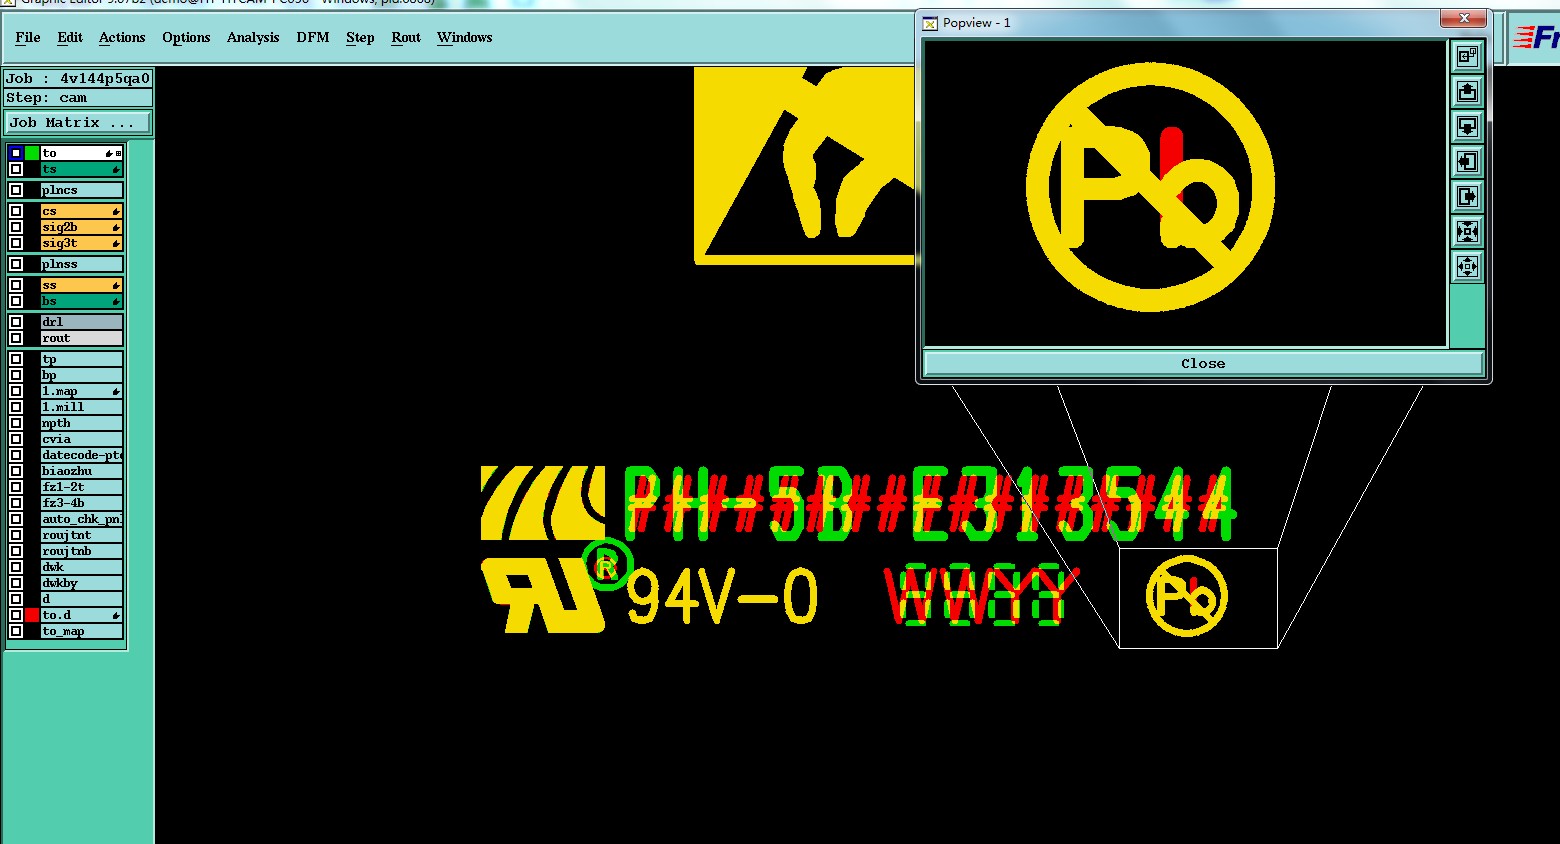Select the 1.mill layer name
This screenshot has height=844, width=1560.
coord(81,407)
